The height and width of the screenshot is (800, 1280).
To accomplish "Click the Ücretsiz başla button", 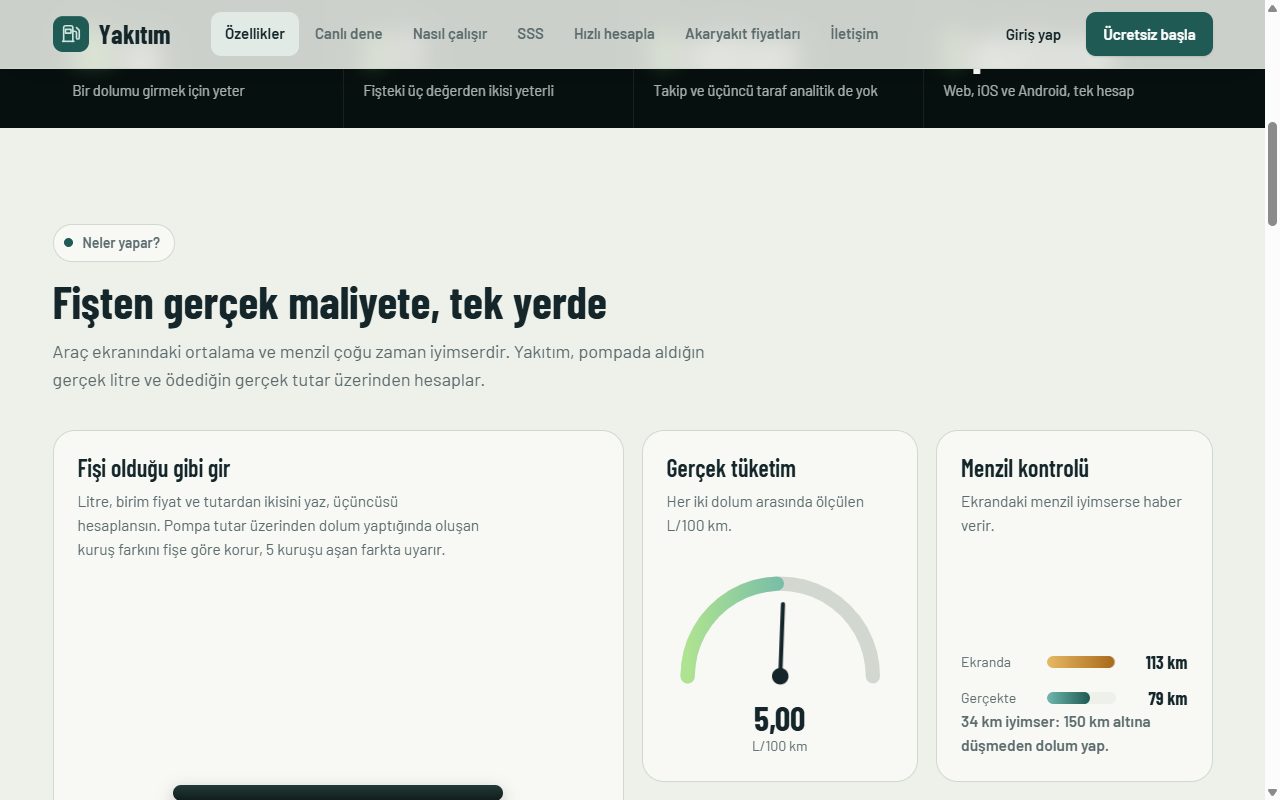I will click(x=1149, y=34).
